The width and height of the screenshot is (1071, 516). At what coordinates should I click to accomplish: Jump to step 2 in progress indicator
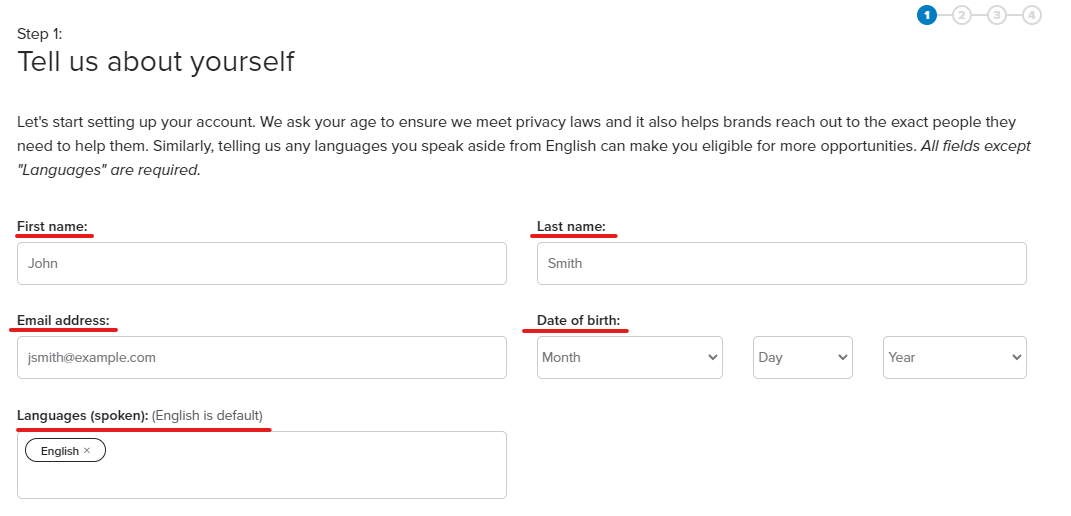(962, 14)
